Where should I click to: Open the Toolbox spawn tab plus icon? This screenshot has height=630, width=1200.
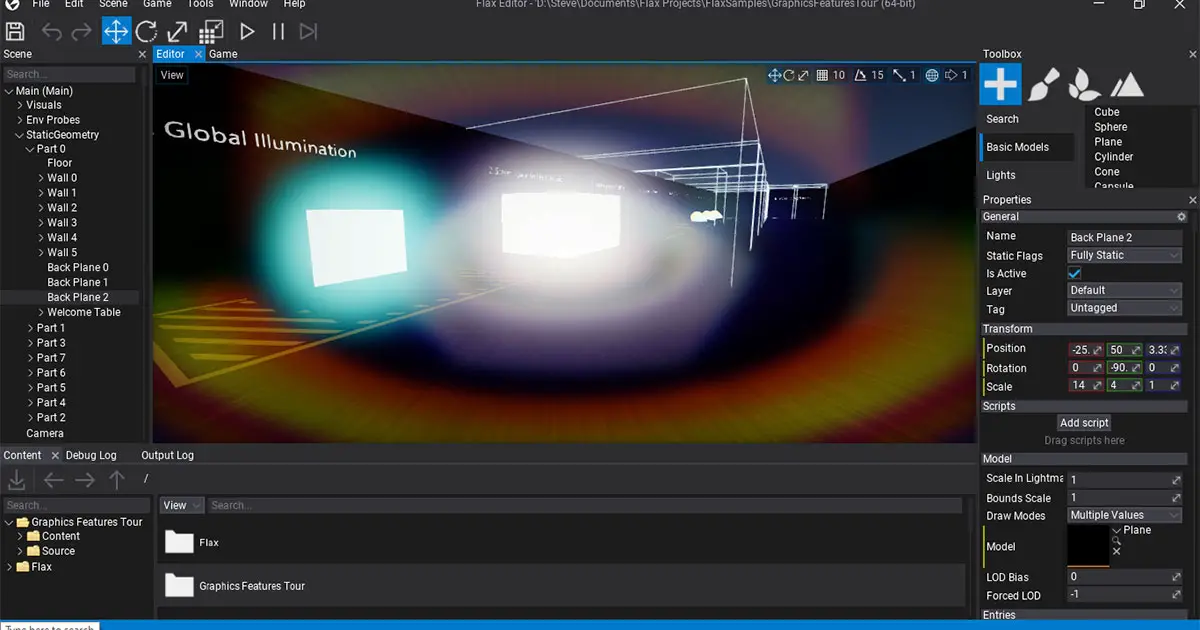(x=1000, y=85)
